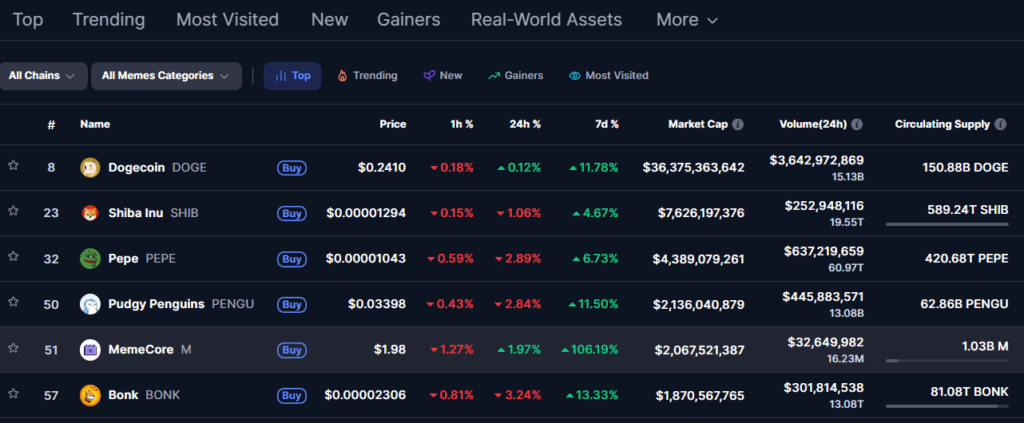
Task: Click the Dogecoin coin logo
Action: [x=90, y=168]
